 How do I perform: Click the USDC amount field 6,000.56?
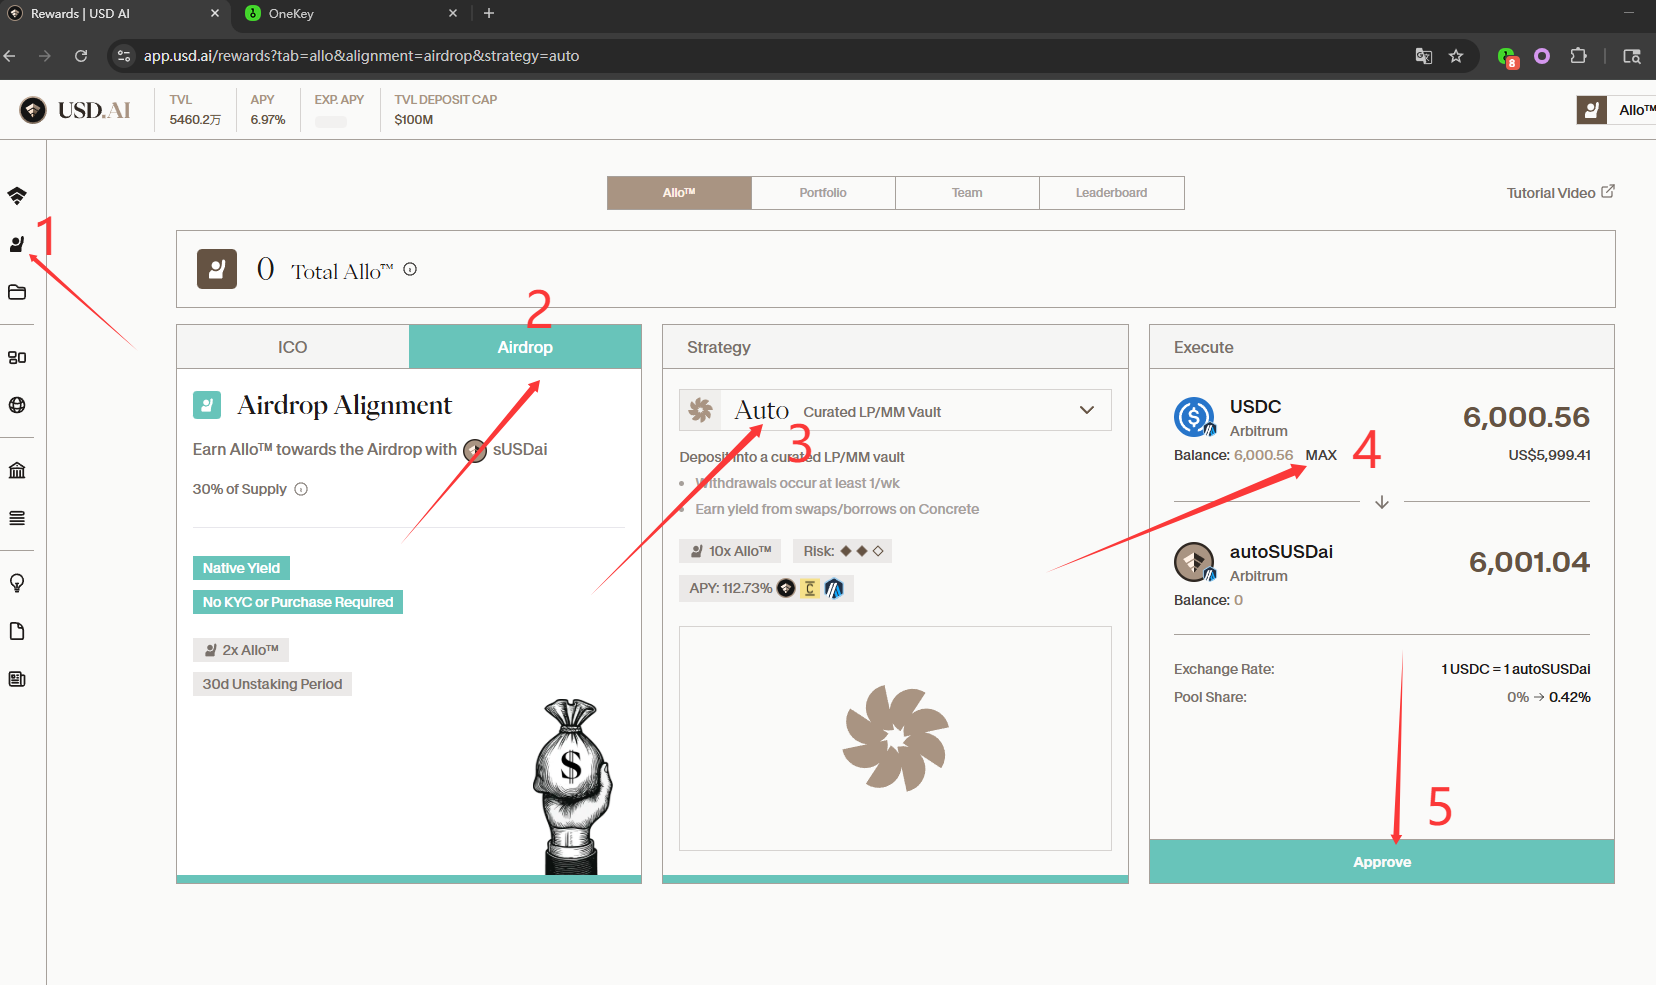pos(1526,417)
